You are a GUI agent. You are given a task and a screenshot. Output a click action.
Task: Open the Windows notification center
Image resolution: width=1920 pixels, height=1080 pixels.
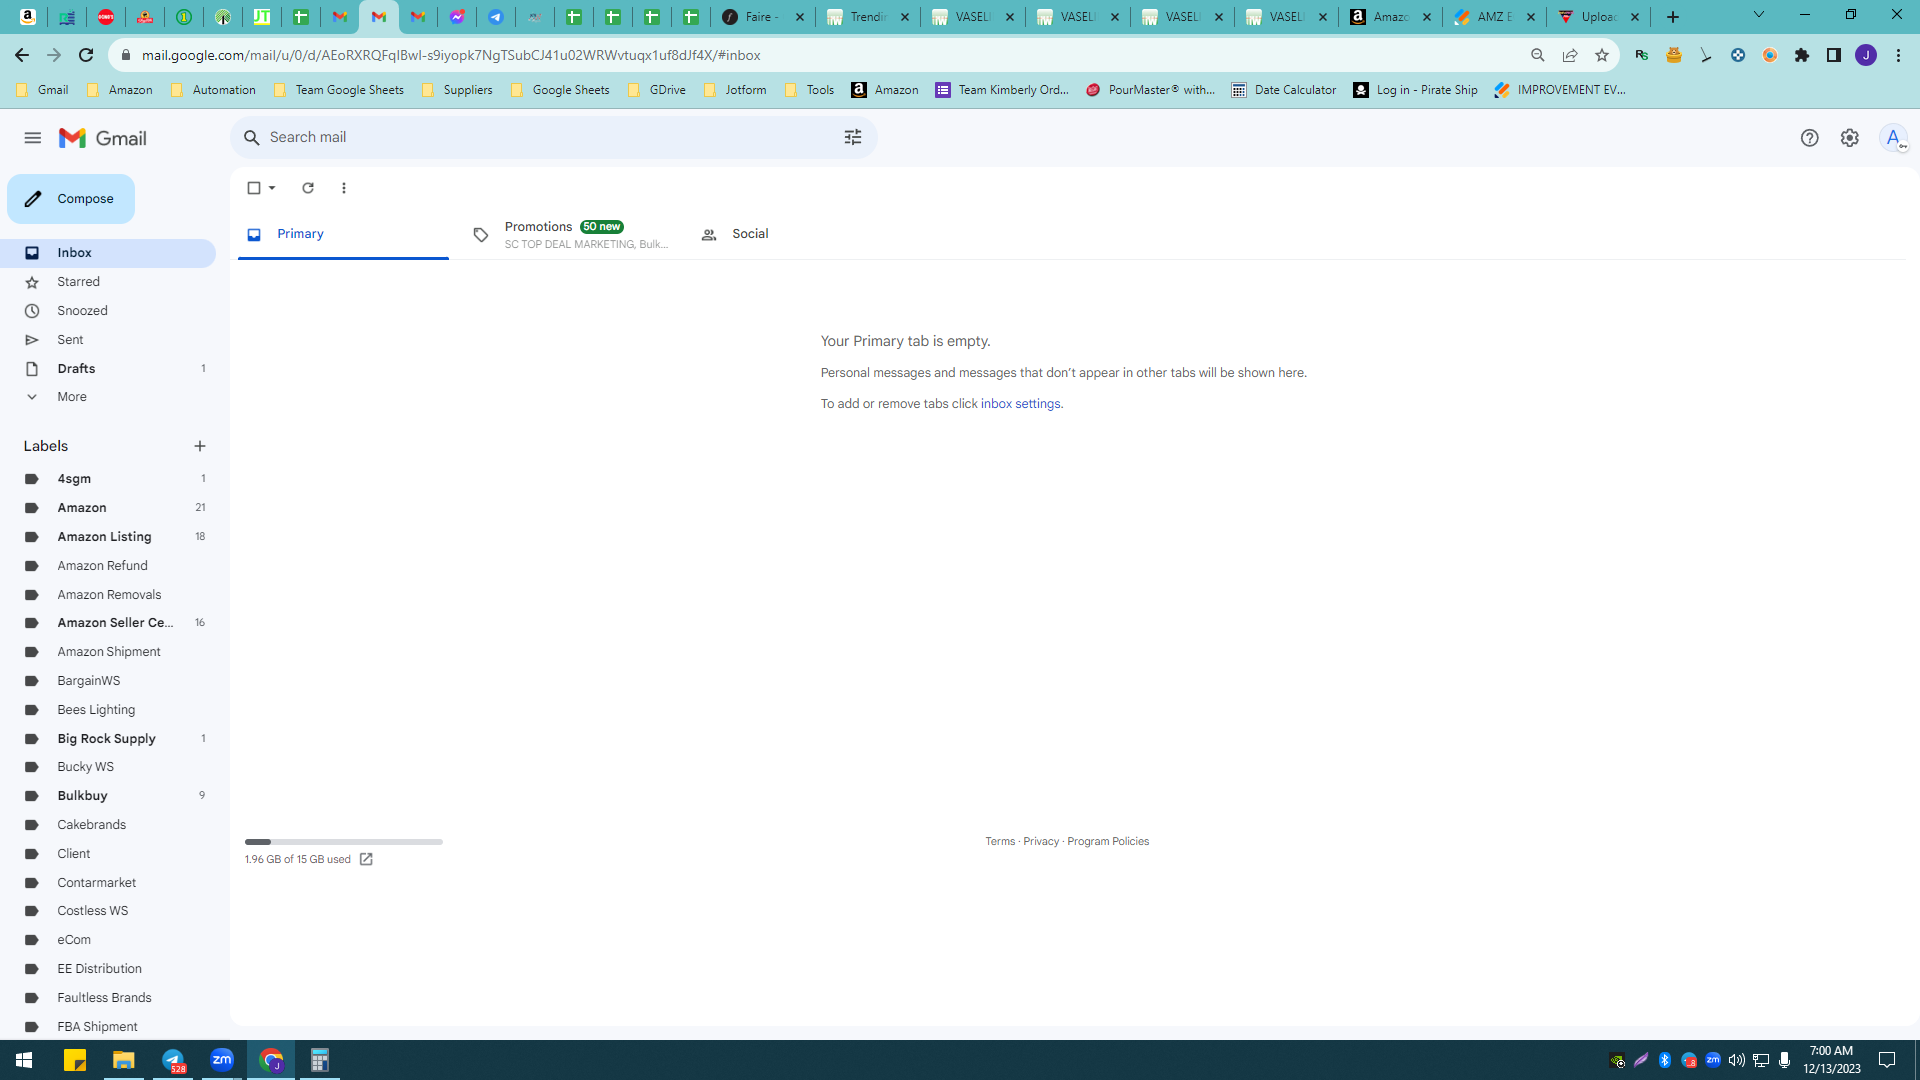[1887, 1060]
